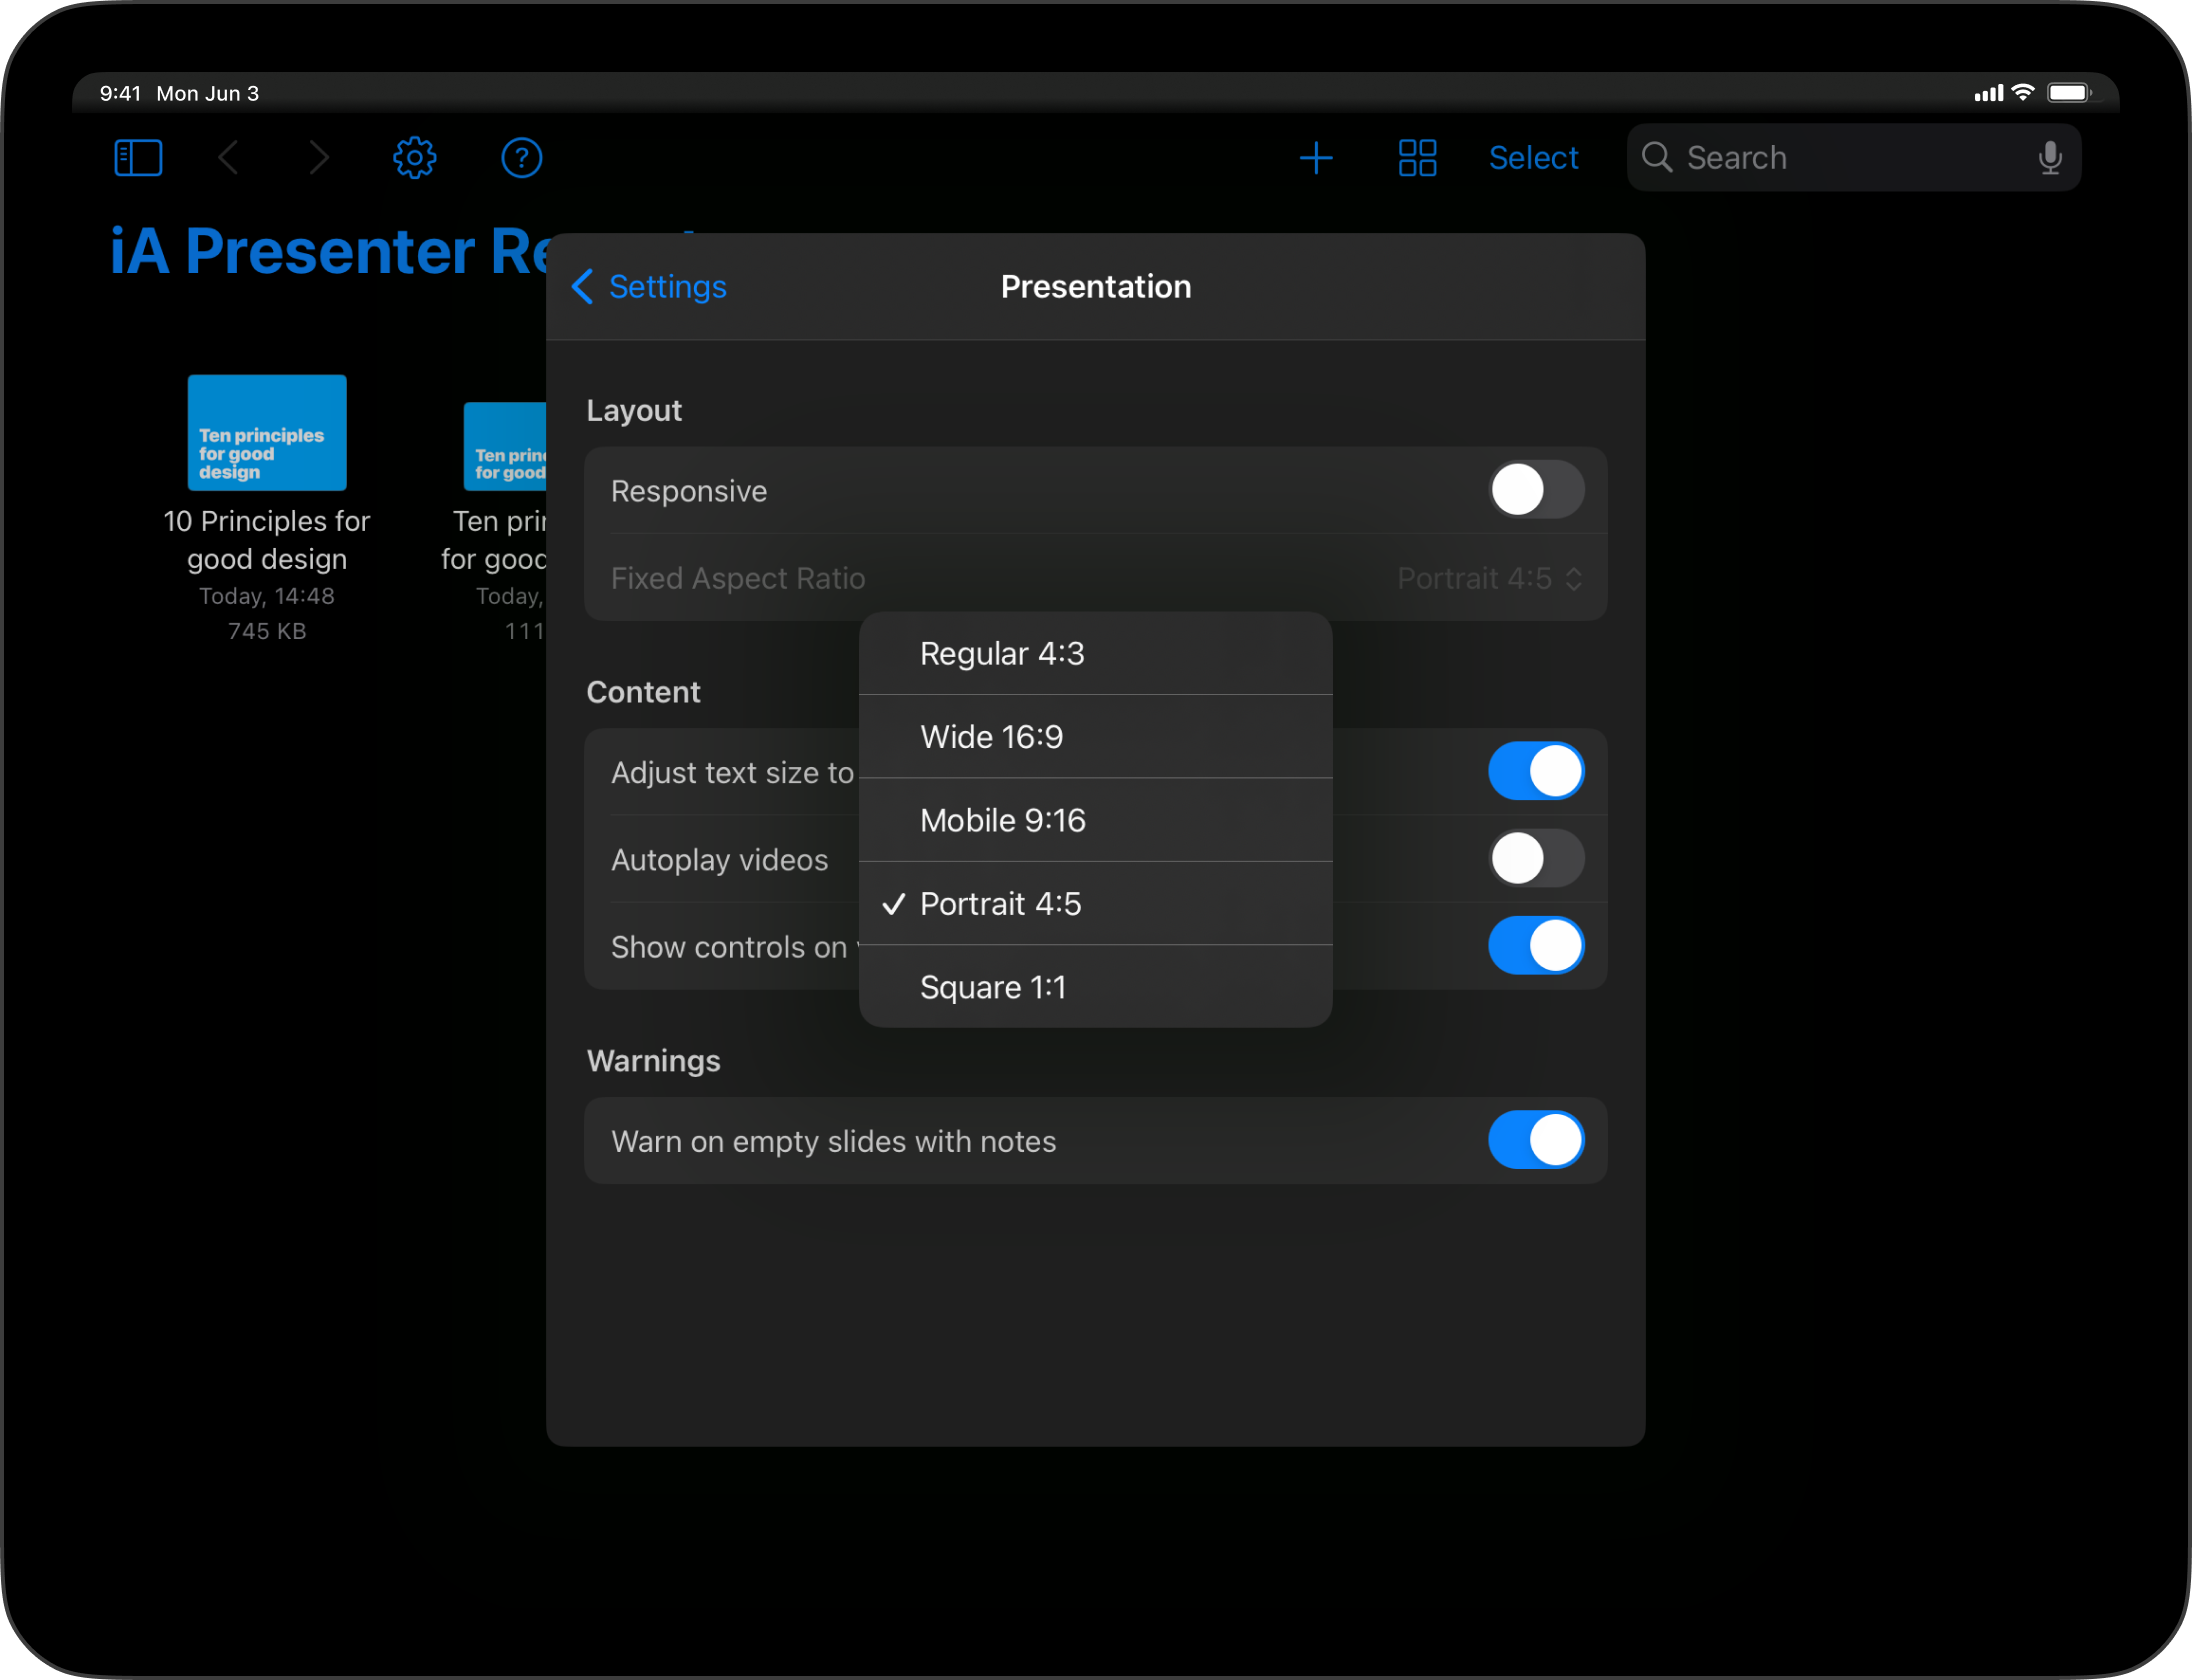Choose Regular 4:3 aspect ratio
Image resolution: width=2192 pixels, height=1680 pixels.
click(x=1095, y=653)
